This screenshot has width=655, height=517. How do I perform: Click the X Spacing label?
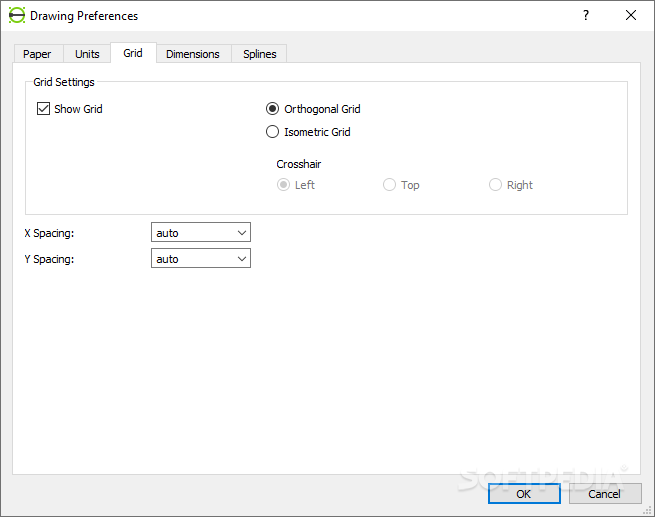pos(49,233)
